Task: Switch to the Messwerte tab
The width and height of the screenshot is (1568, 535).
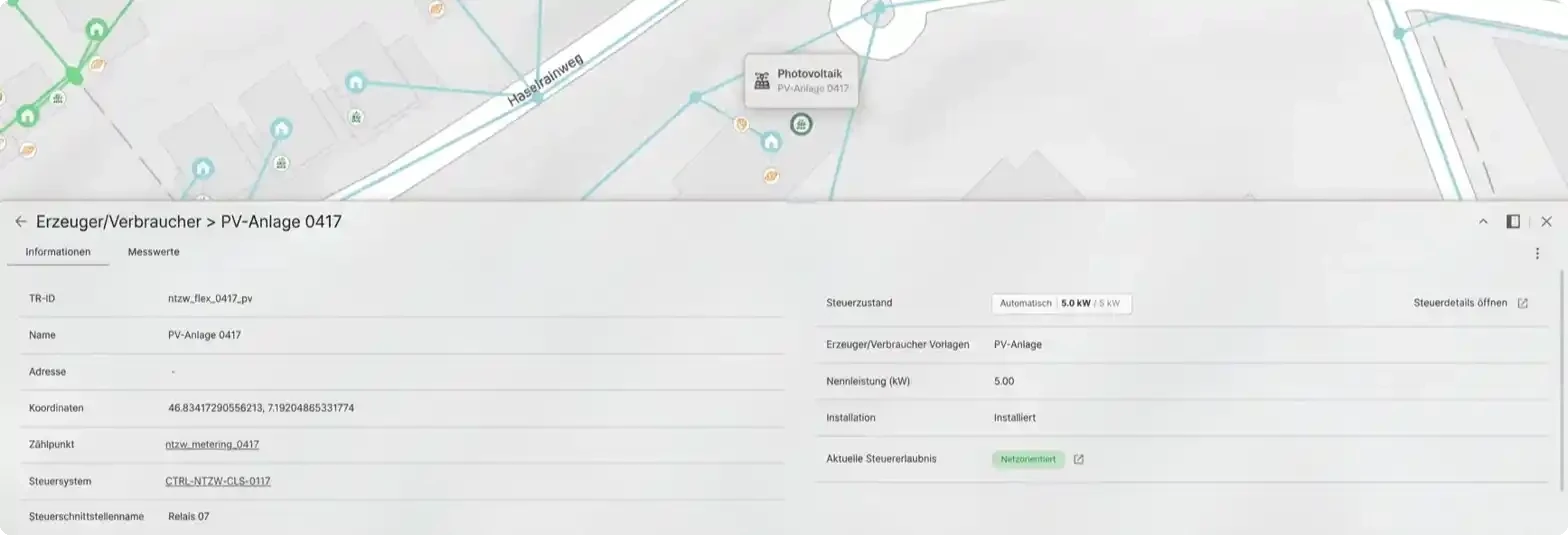Action: pos(154,252)
